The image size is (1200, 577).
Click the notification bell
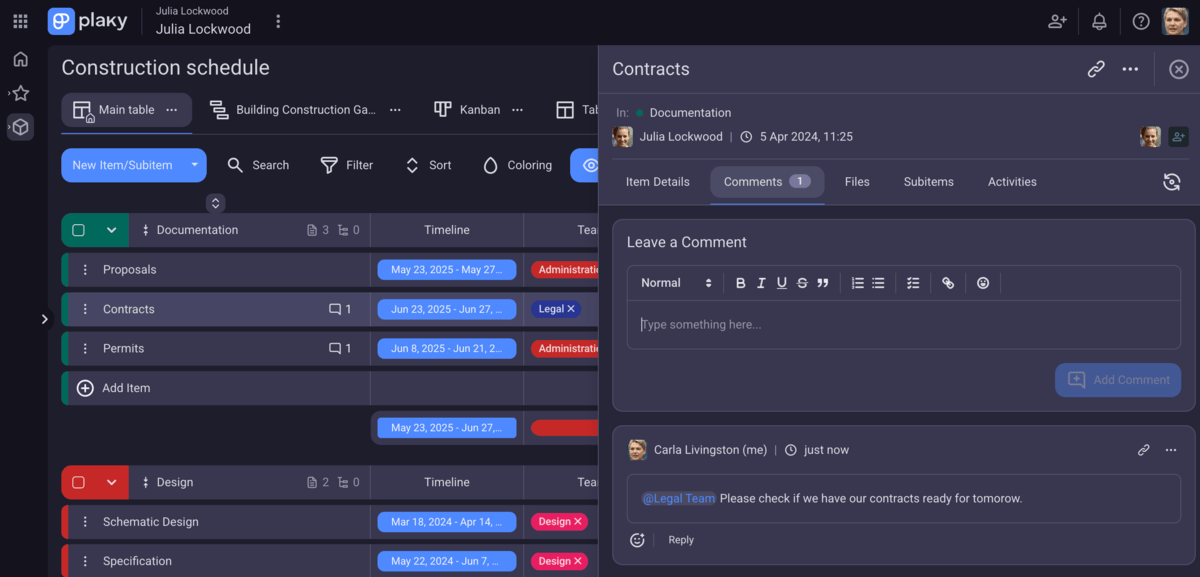[x=1099, y=20]
